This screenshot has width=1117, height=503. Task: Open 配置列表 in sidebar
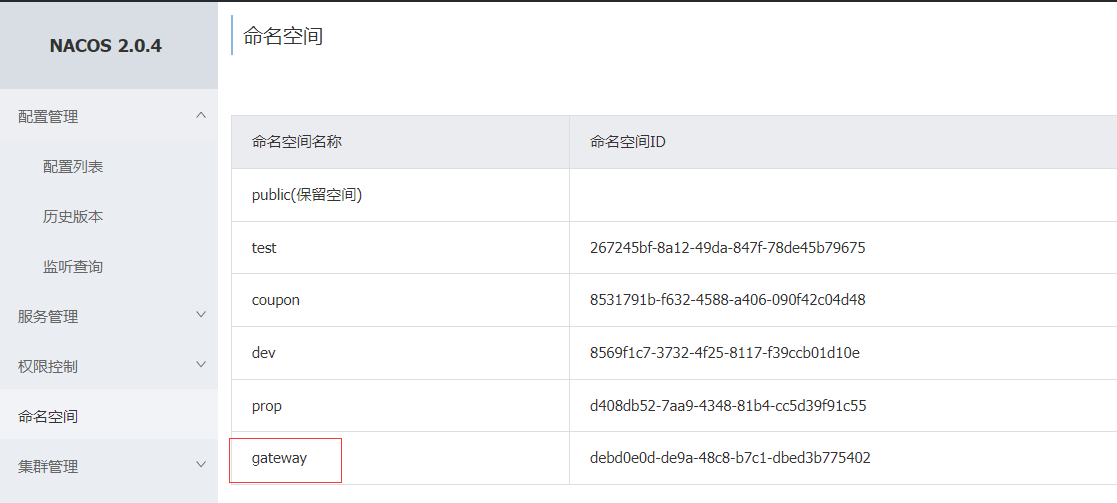coord(73,167)
